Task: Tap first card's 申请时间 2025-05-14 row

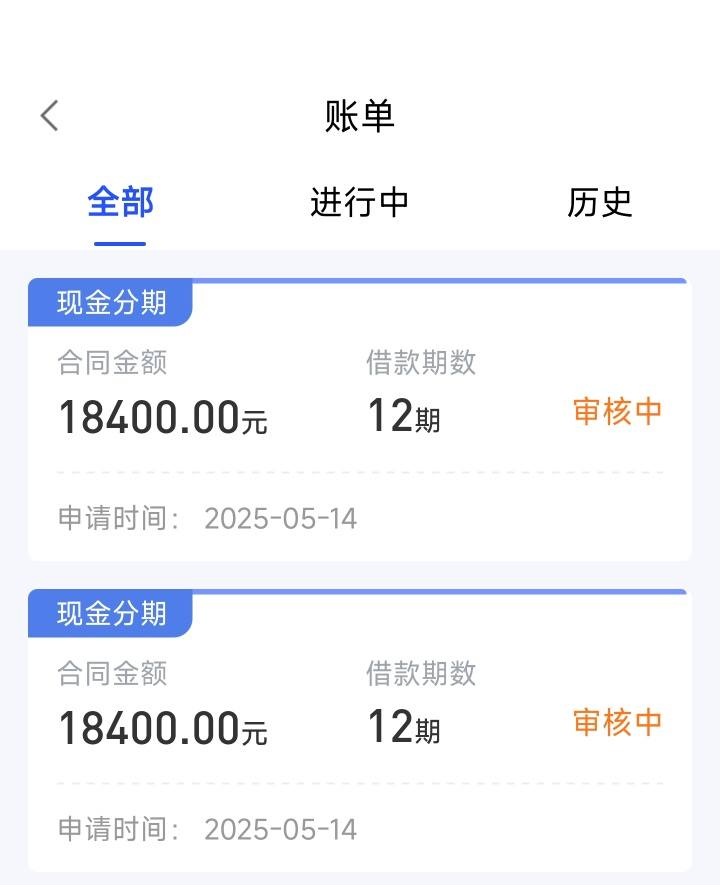Action: [207, 518]
